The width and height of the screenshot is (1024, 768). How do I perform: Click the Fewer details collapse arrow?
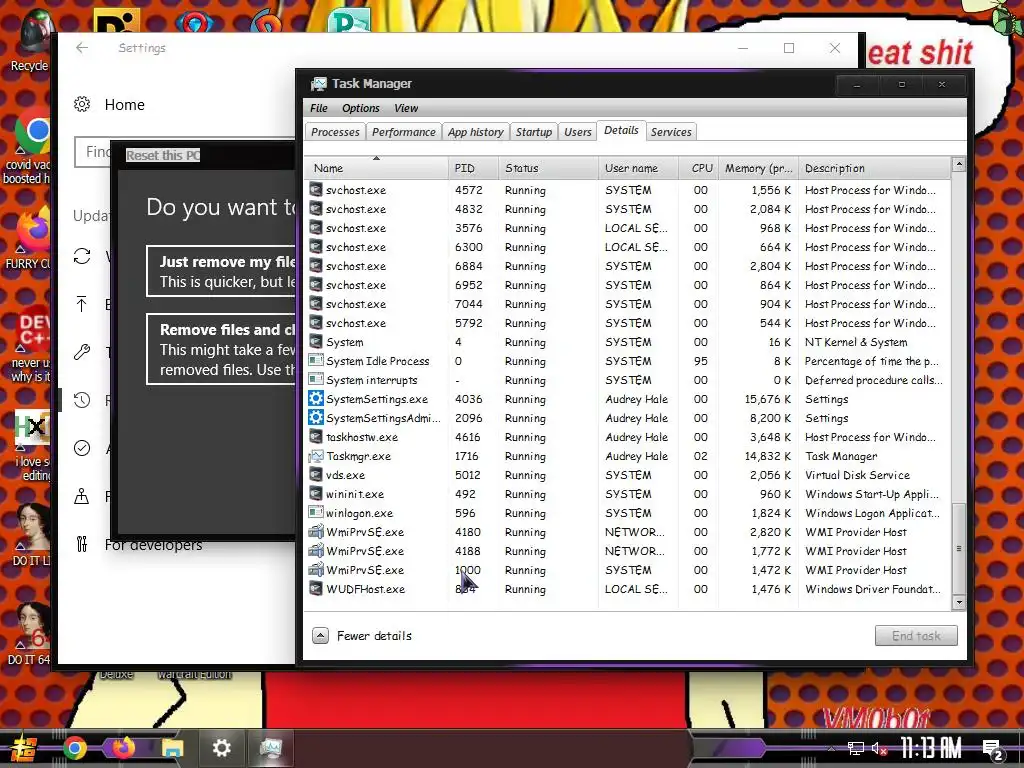pyautogui.click(x=320, y=635)
